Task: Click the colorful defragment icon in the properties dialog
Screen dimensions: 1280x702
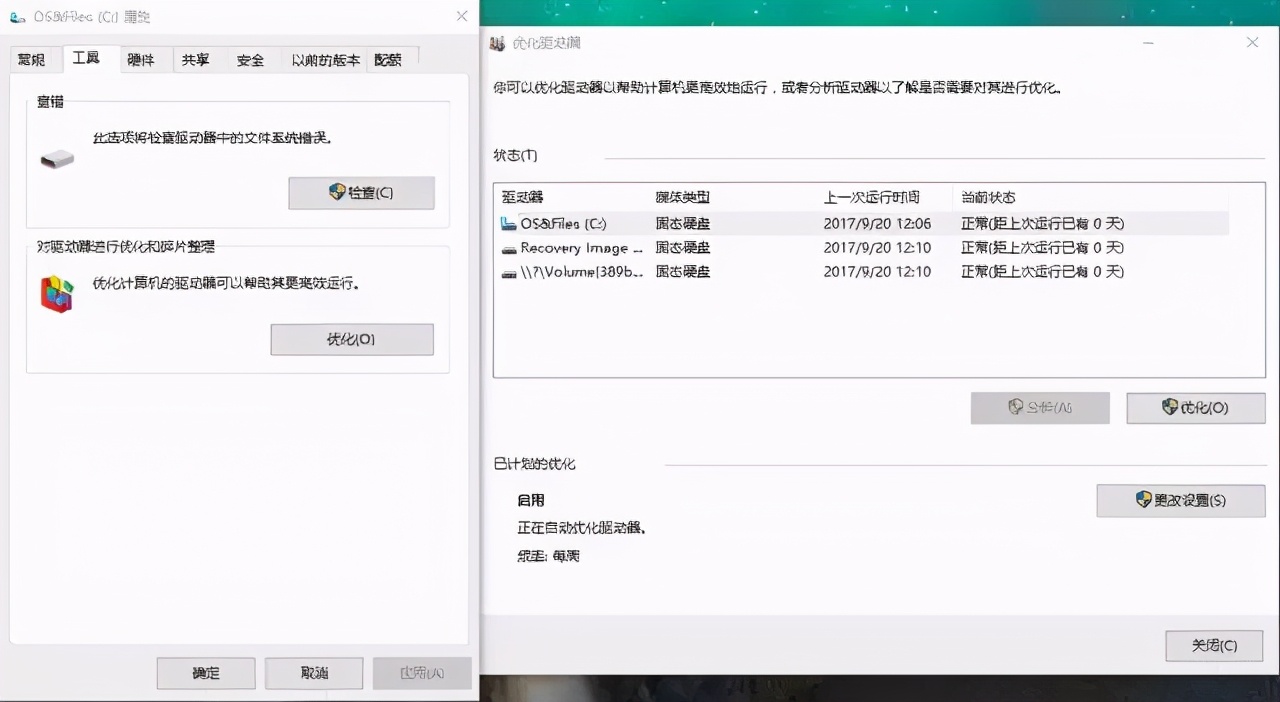Action: [56, 293]
